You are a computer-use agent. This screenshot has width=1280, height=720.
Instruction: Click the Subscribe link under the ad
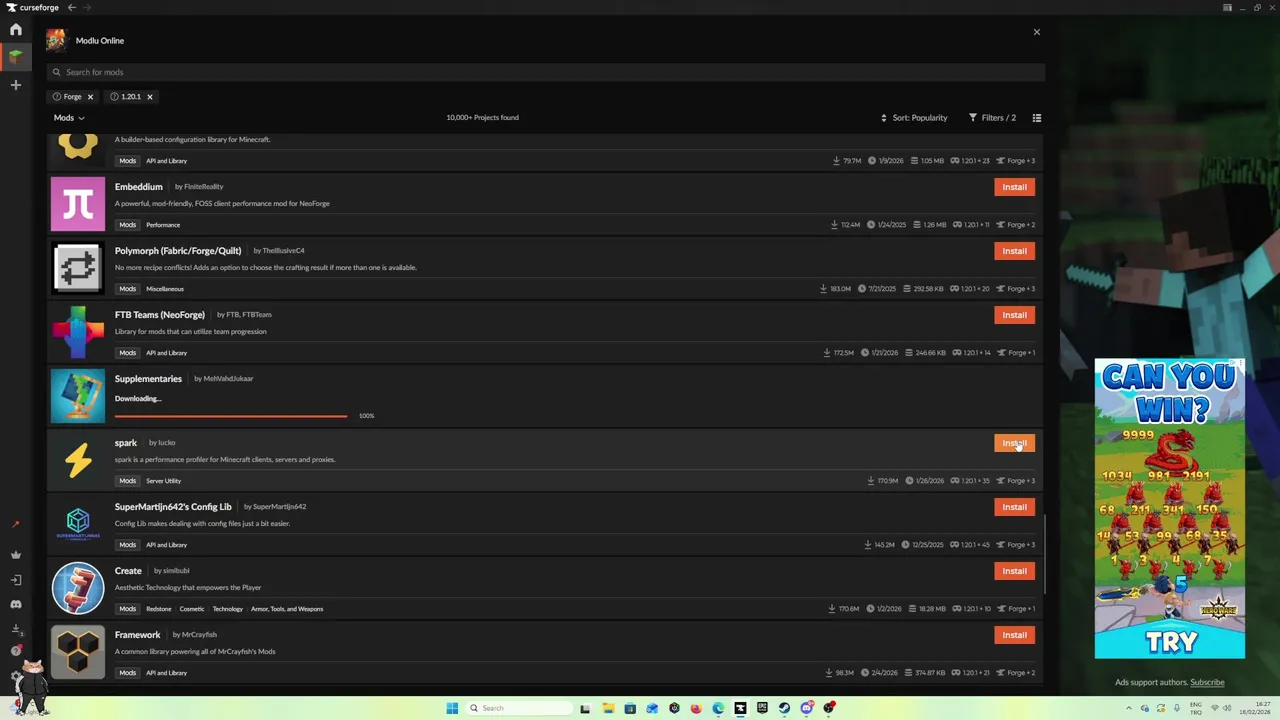click(x=1207, y=682)
